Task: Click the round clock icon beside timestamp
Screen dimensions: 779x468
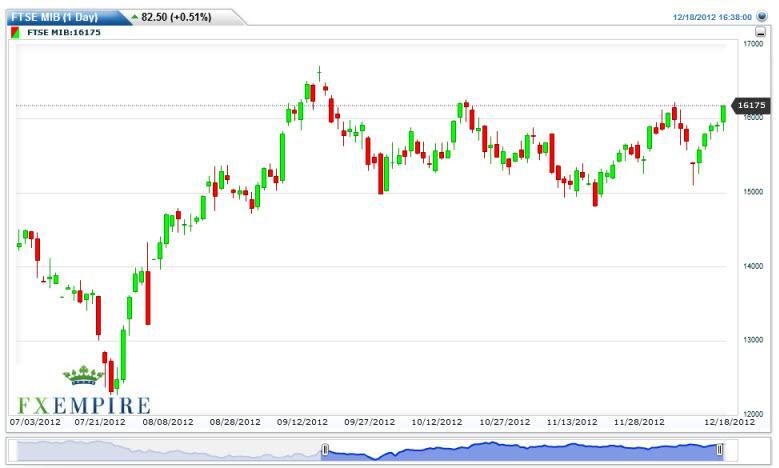Action: tap(764, 17)
